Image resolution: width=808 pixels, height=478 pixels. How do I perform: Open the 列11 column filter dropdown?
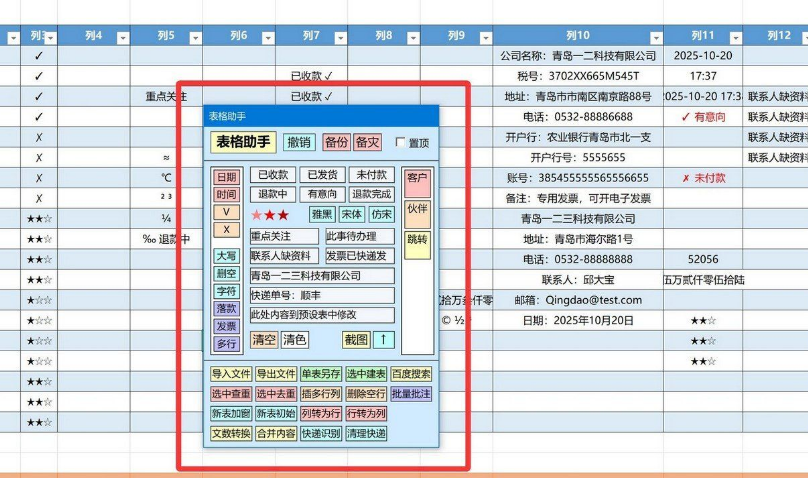pos(734,37)
